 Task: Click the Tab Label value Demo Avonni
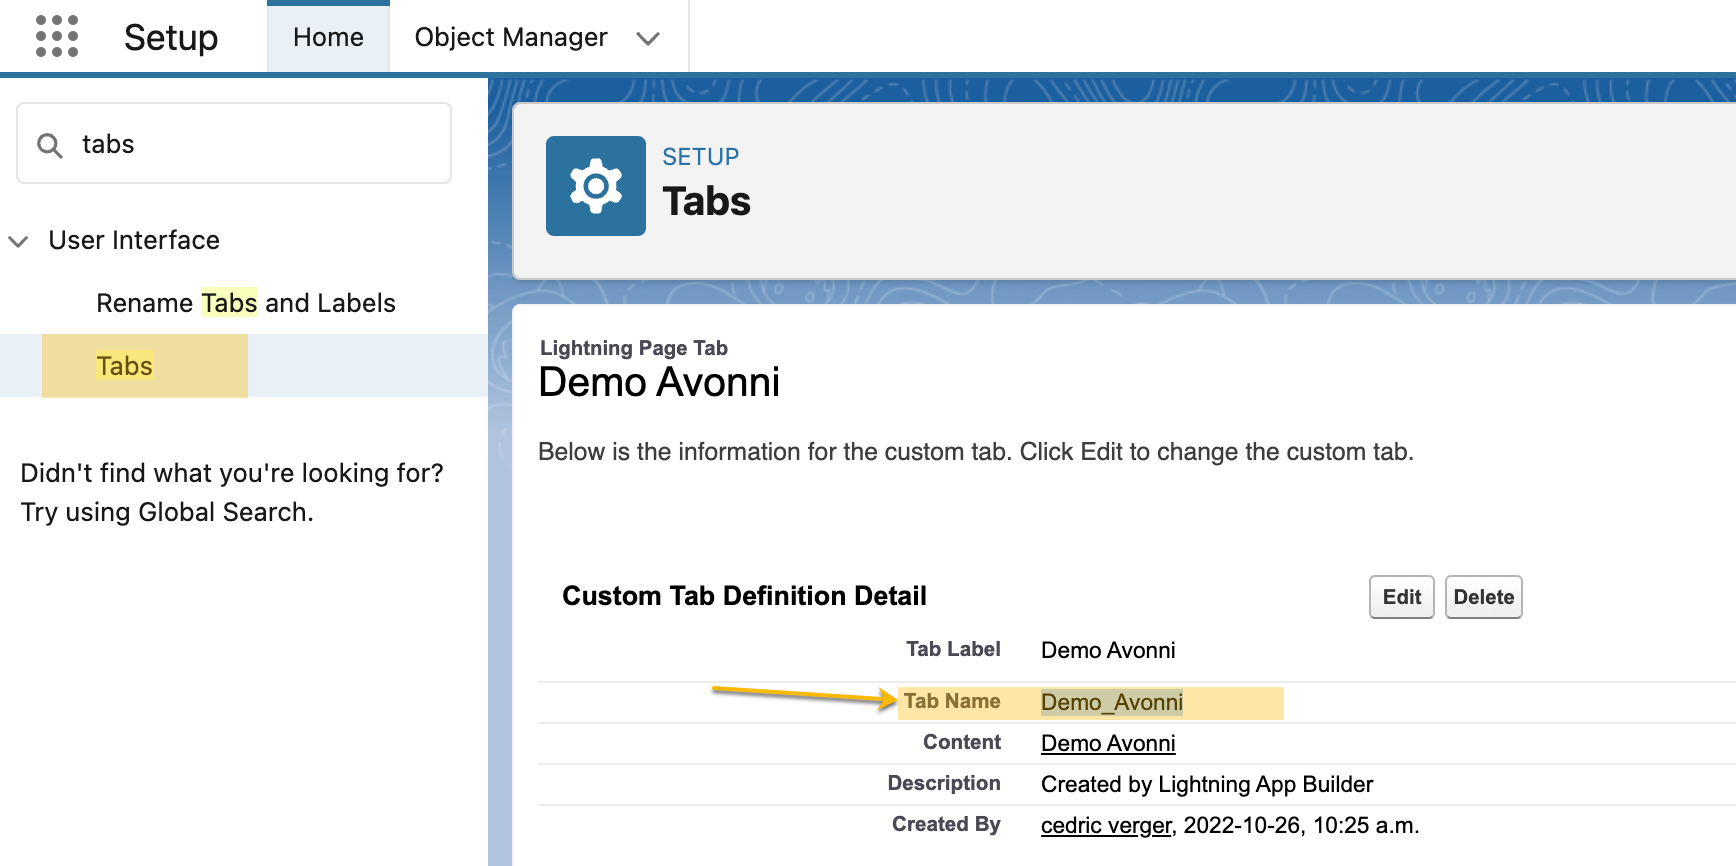(x=1108, y=650)
